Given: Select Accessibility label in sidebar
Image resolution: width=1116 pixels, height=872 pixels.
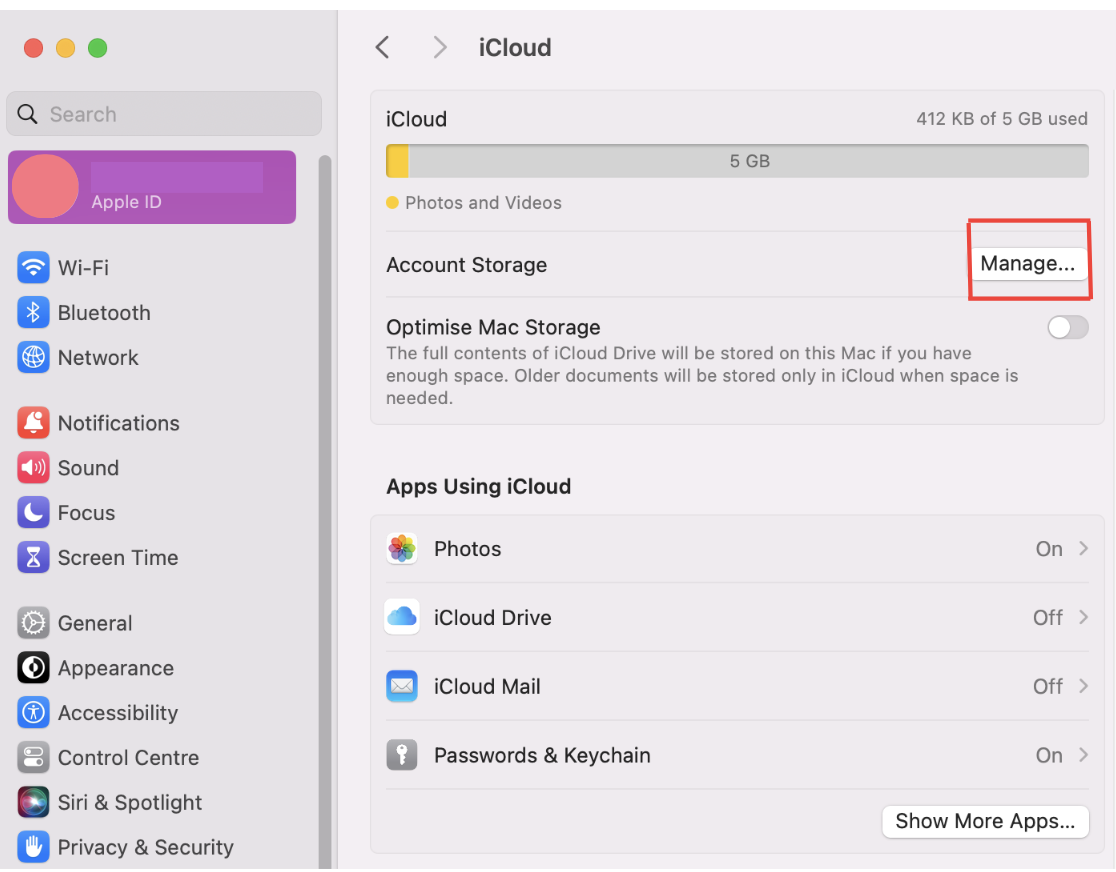Looking at the screenshot, I should coord(117,713).
